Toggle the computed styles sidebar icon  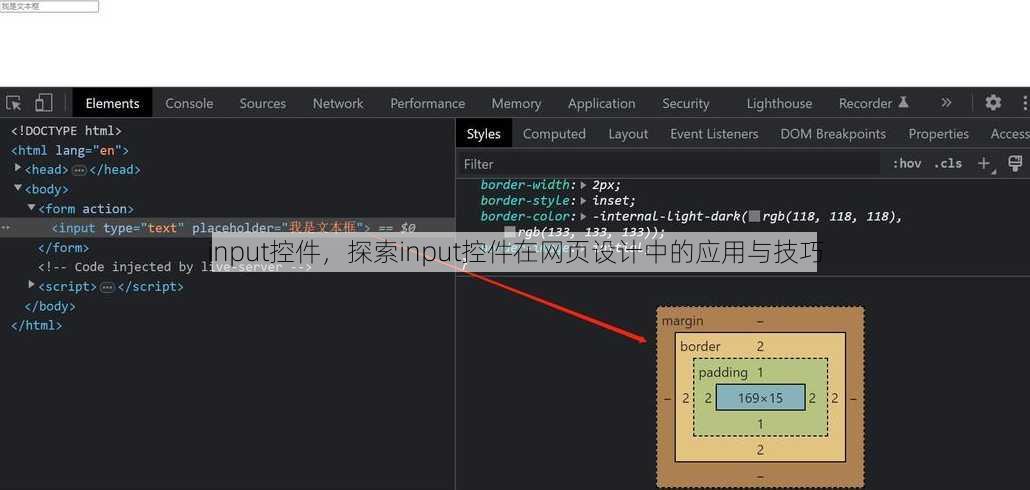coord(1015,163)
